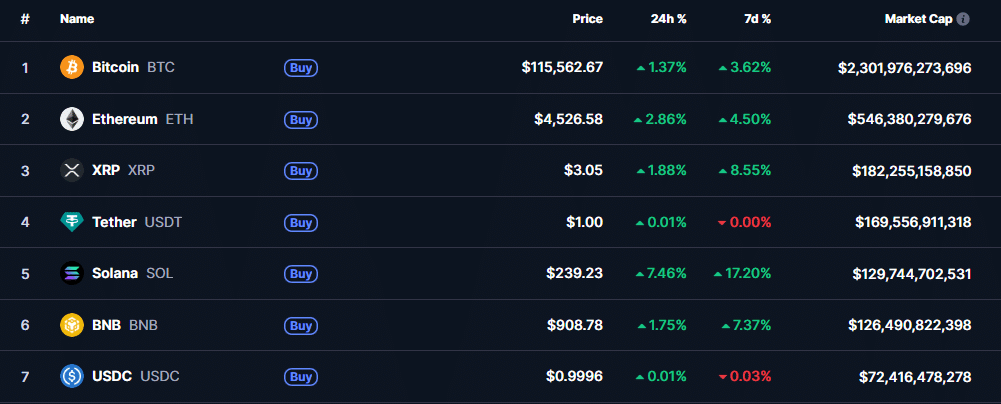Click the Ethereum diamond logo icon
The image size is (1001, 404).
point(72,119)
